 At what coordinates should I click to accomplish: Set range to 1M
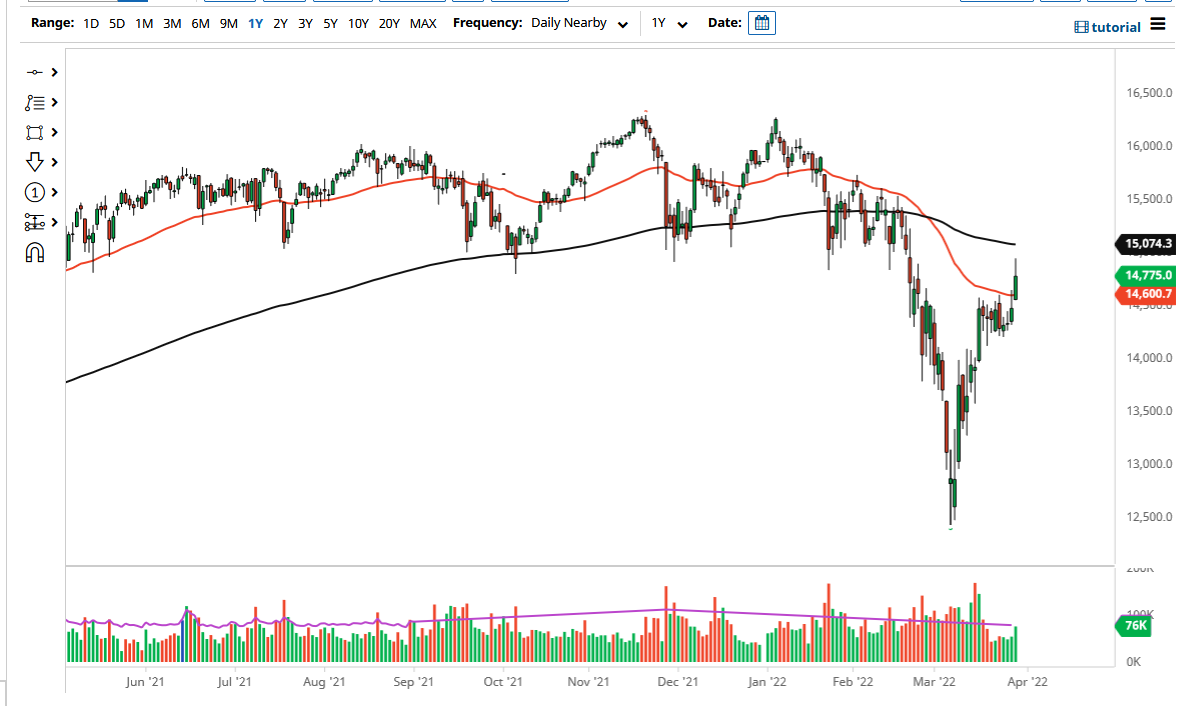pos(144,23)
